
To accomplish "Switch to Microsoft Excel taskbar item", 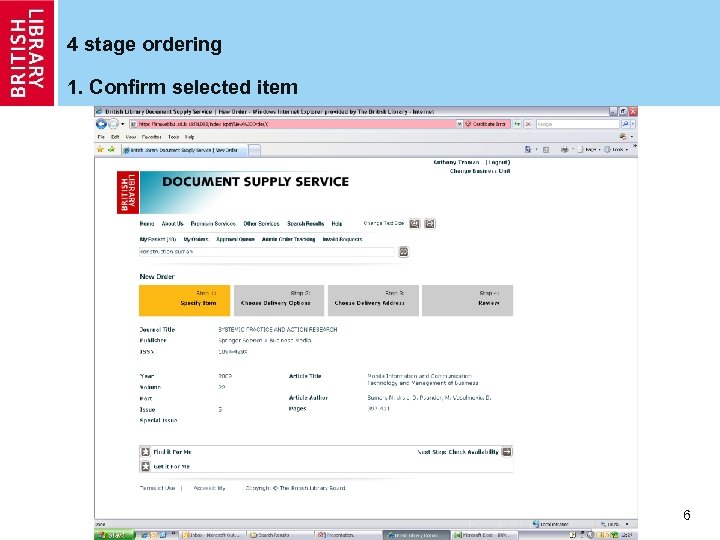I will coord(484,535).
